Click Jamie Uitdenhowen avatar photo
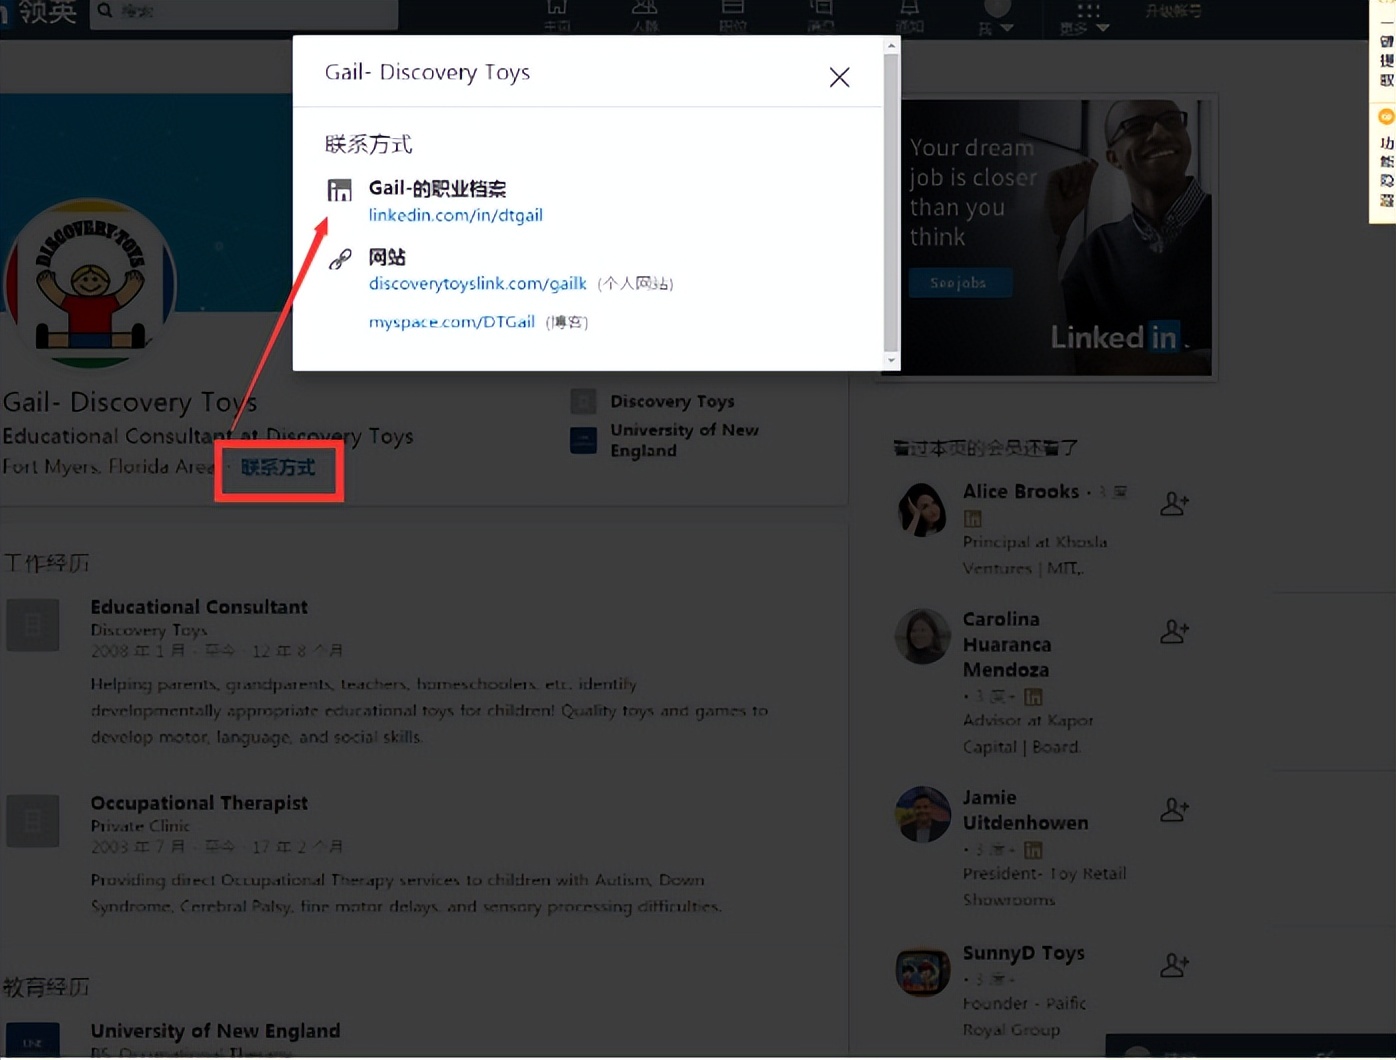 (x=922, y=814)
